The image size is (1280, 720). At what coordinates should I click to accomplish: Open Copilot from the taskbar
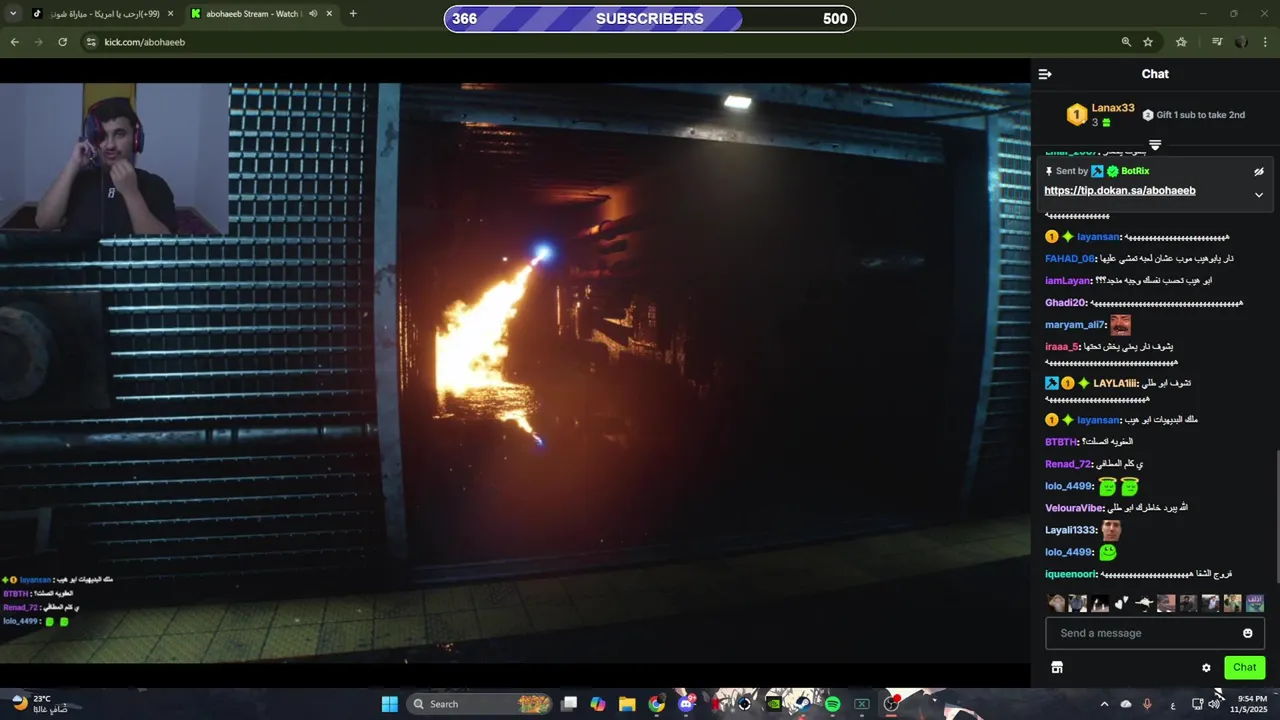point(598,704)
